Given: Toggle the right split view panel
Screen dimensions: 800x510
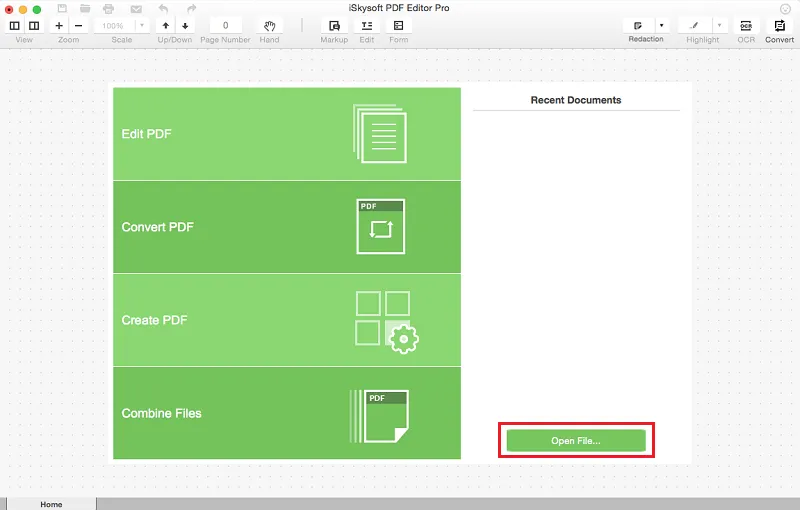Looking at the screenshot, I should pyautogui.click(x=34, y=26).
